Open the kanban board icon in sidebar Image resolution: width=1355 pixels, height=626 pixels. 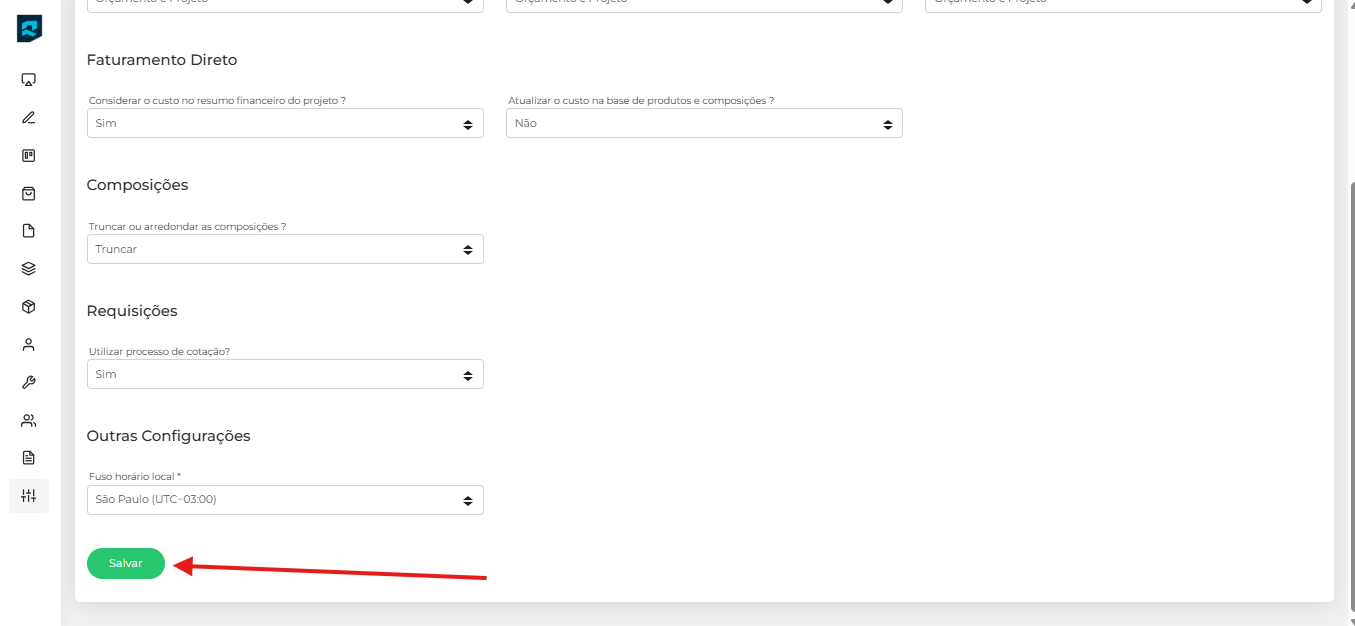[x=29, y=156]
